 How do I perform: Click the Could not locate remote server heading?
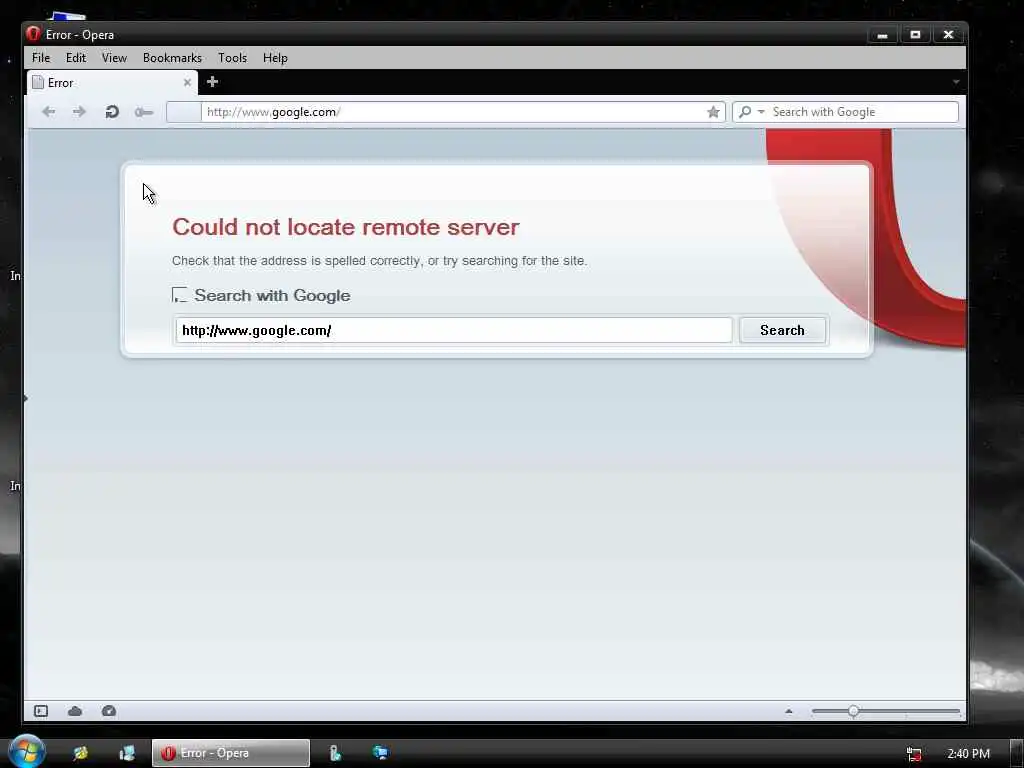[345, 227]
